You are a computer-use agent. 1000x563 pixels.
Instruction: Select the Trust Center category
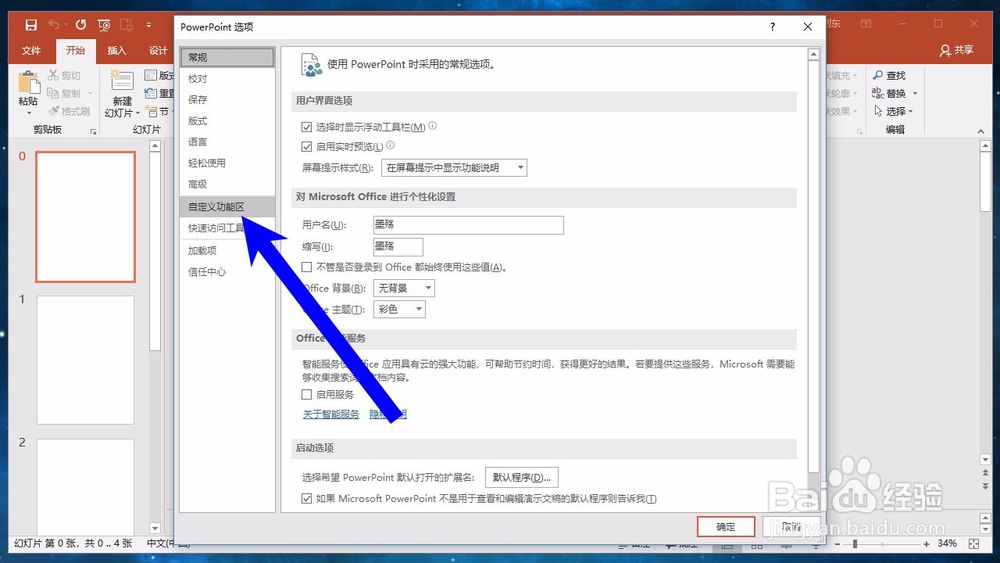click(x=227, y=272)
